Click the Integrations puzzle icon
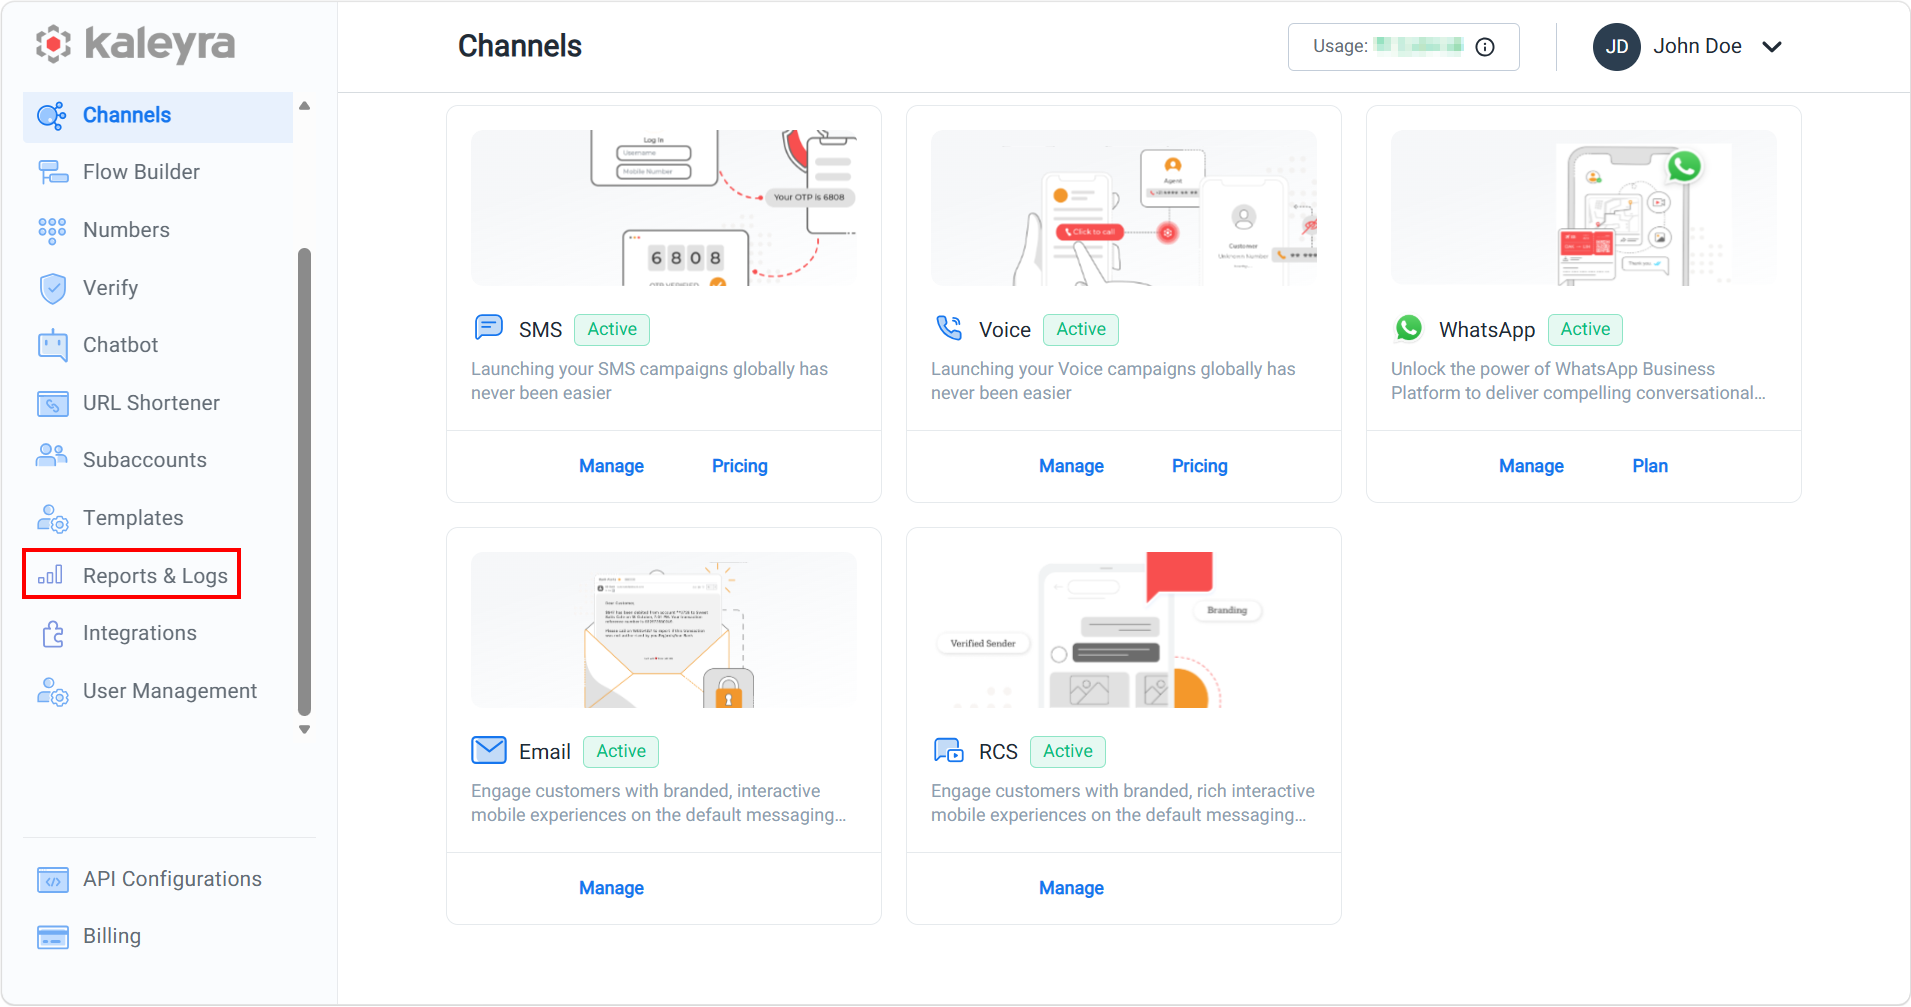The height and width of the screenshot is (1007, 1911). (53, 634)
